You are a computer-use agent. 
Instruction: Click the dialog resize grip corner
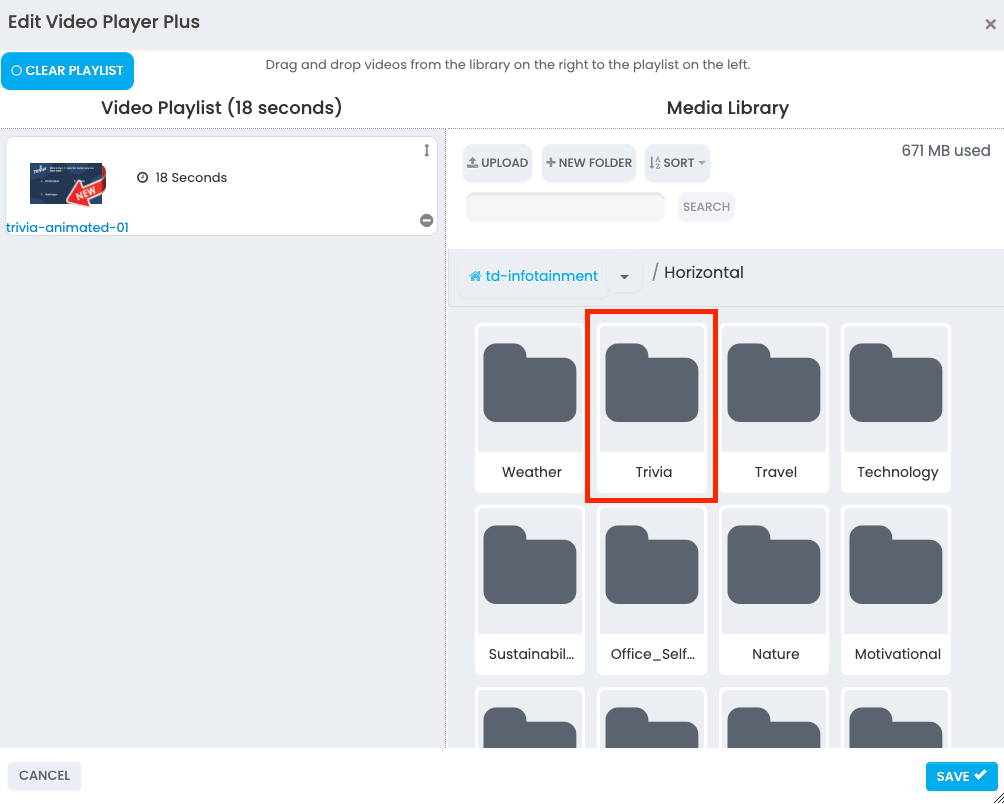click(x=998, y=798)
